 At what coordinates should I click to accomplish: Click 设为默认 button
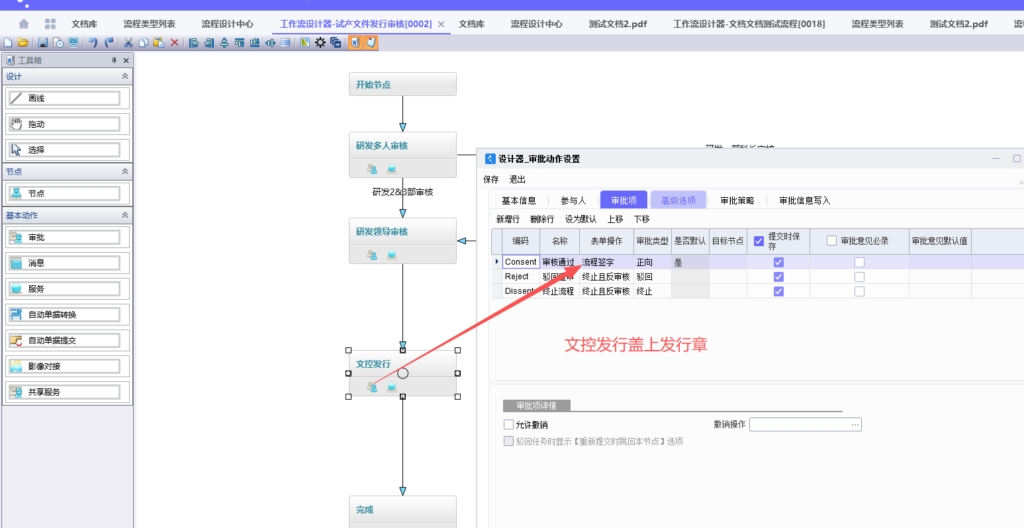point(581,220)
